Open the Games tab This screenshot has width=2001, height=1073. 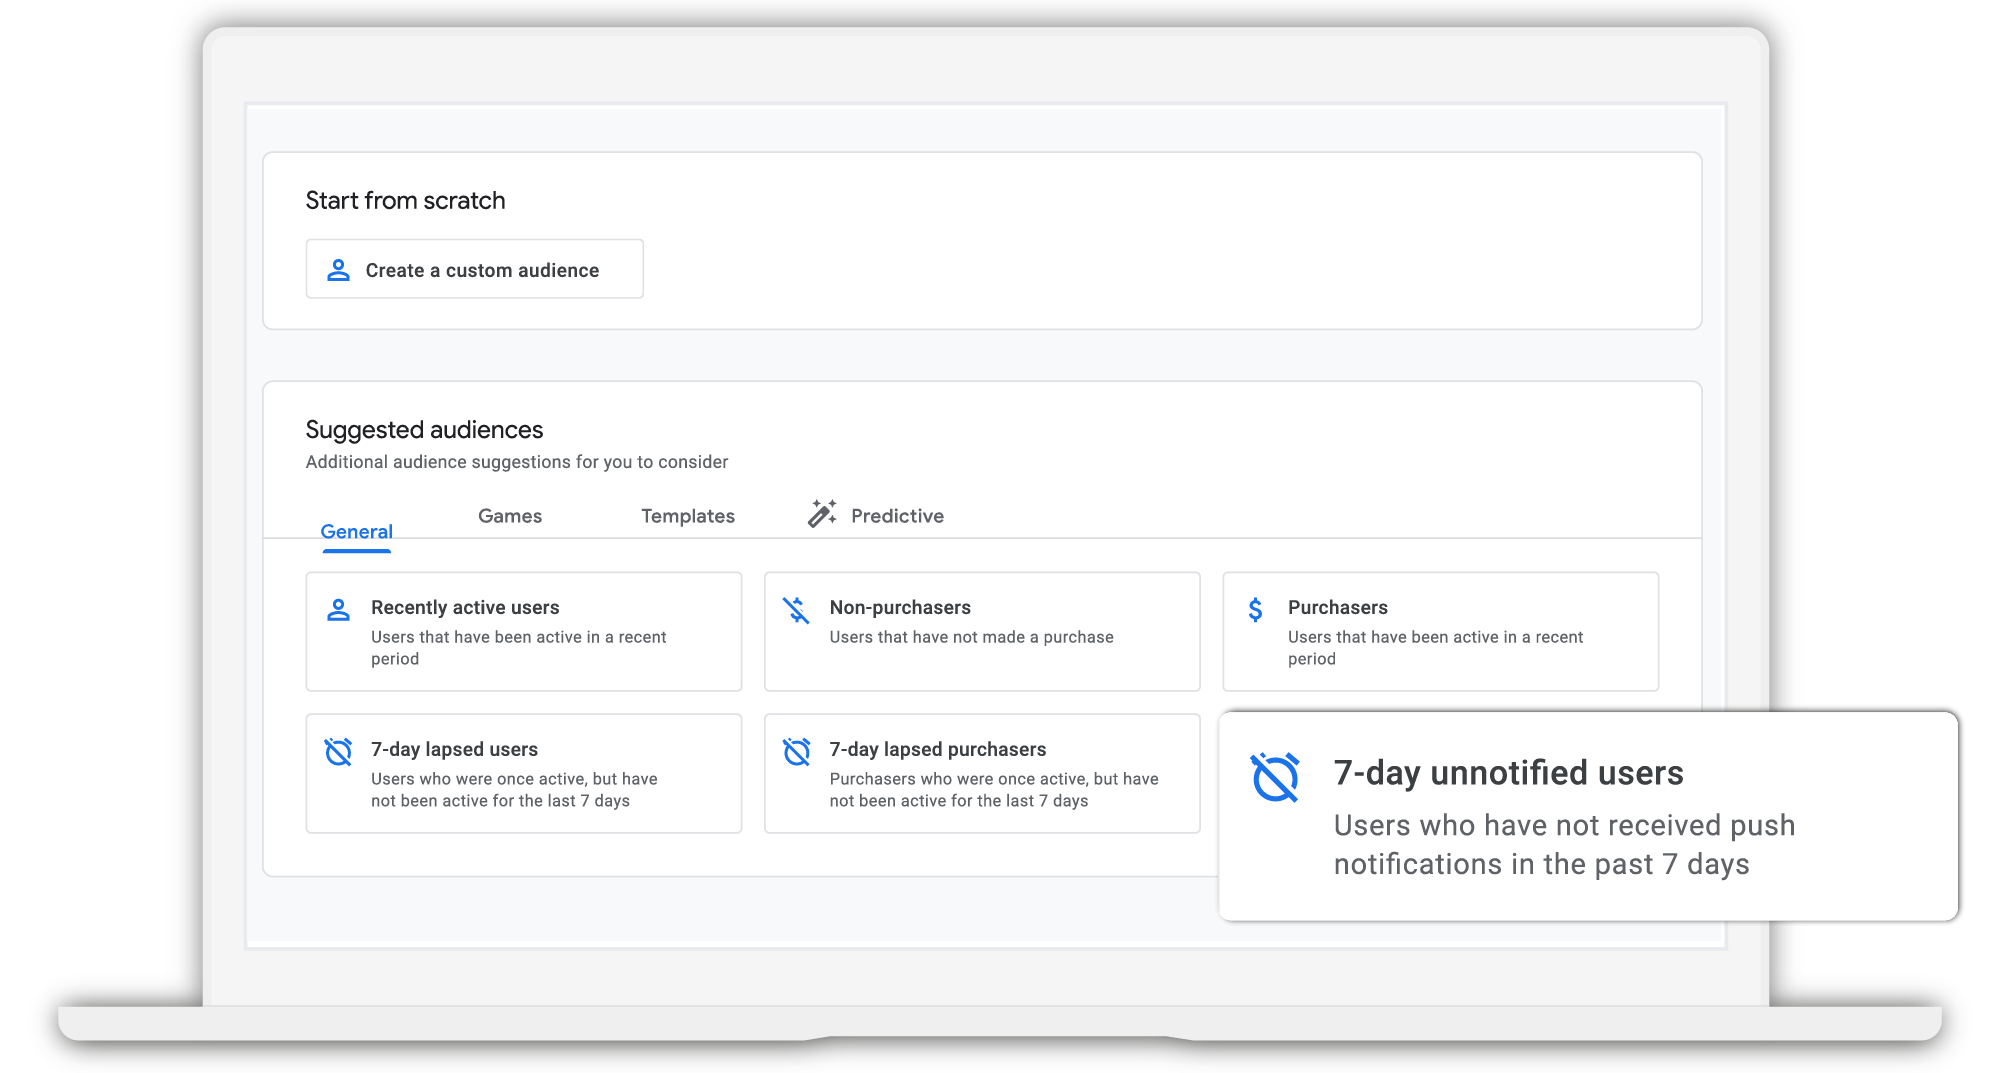click(x=510, y=516)
